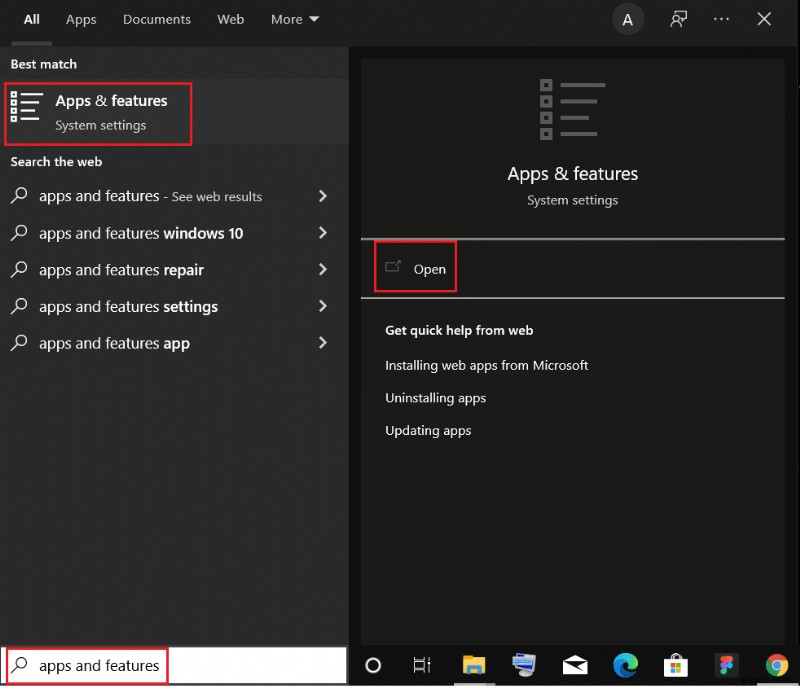Open Task View on the taskbar
The height and width of the screenshot is (688, 800).
coord(421,665)
